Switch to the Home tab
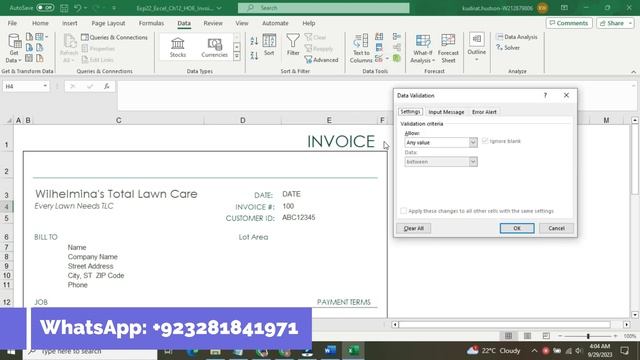The image size is (640, 360). pos(40,23)
